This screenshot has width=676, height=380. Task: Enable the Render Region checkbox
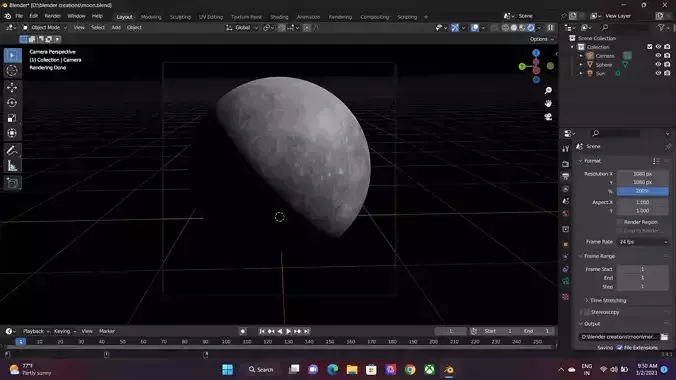tap(620, 222)
